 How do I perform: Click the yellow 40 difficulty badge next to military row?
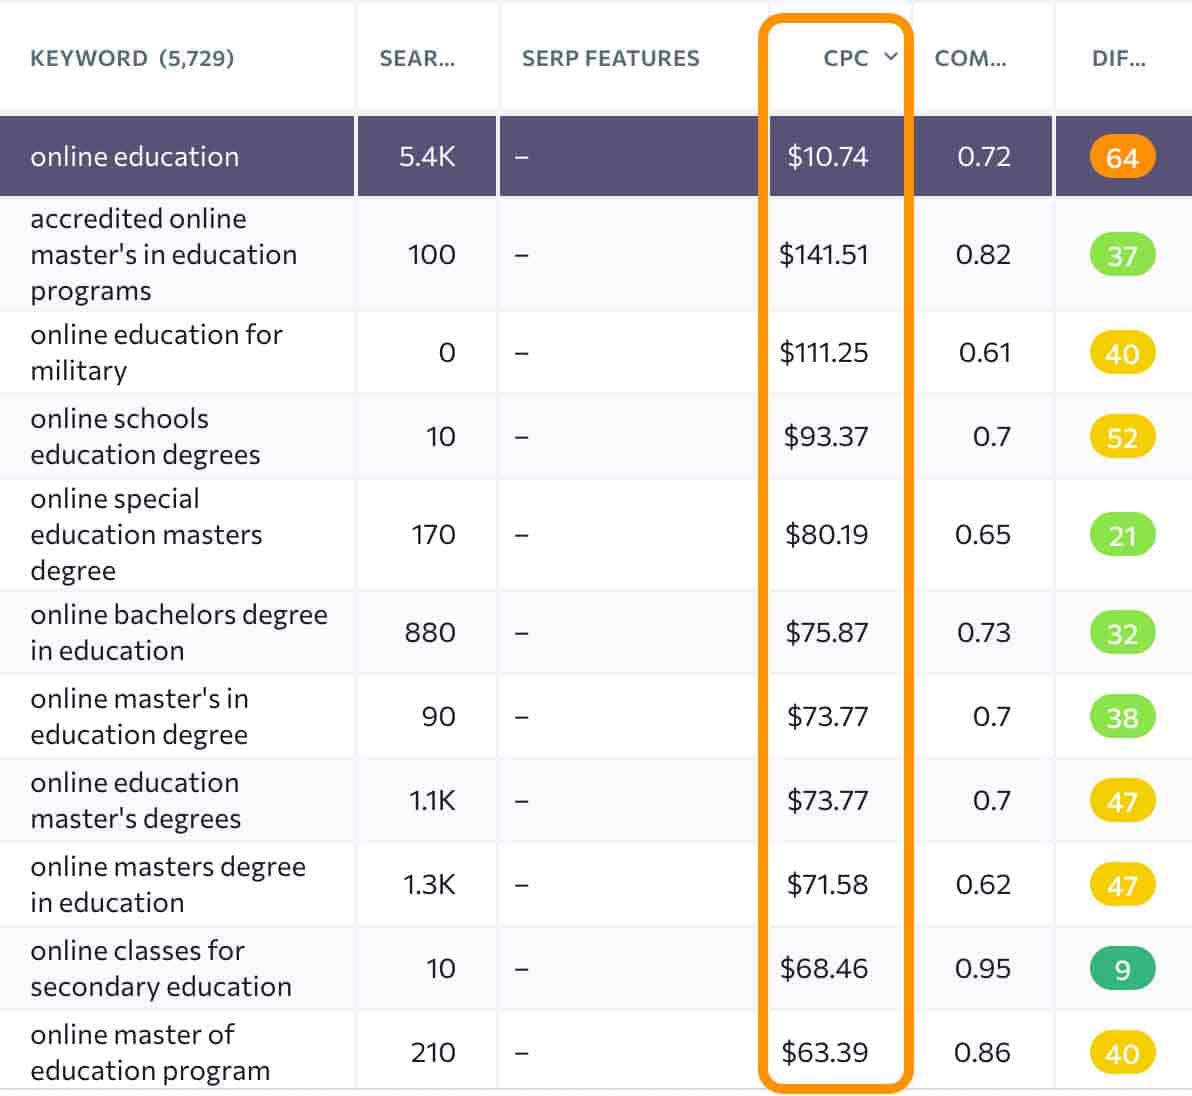(x=1123, y=352)
